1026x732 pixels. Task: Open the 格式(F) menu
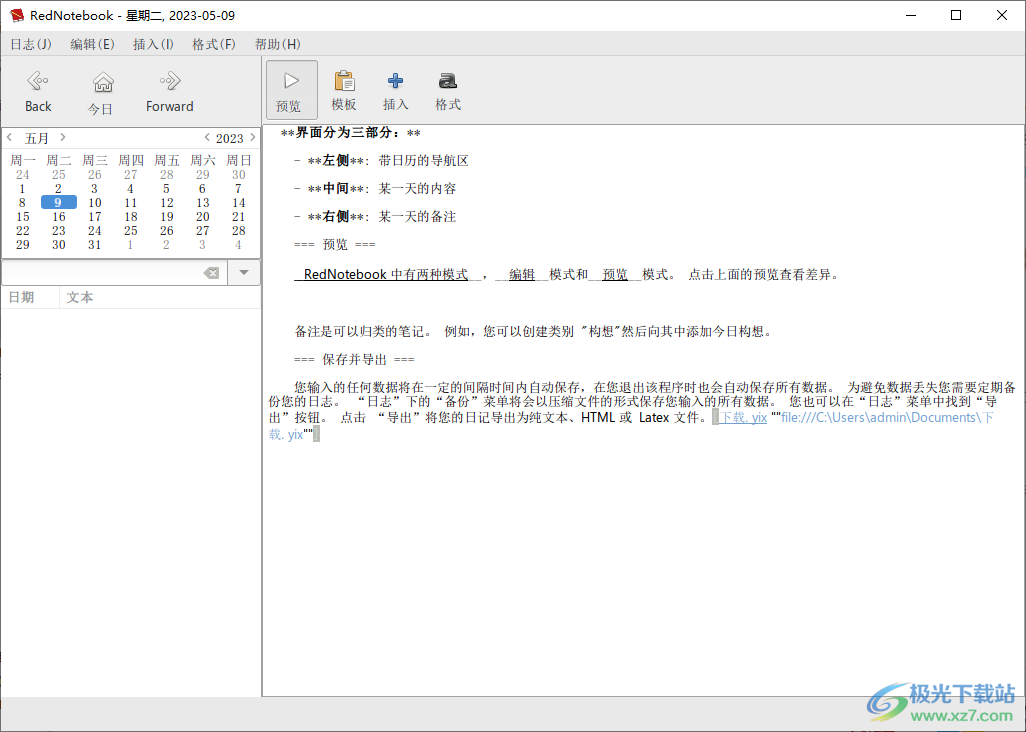(x=213, y=44)
